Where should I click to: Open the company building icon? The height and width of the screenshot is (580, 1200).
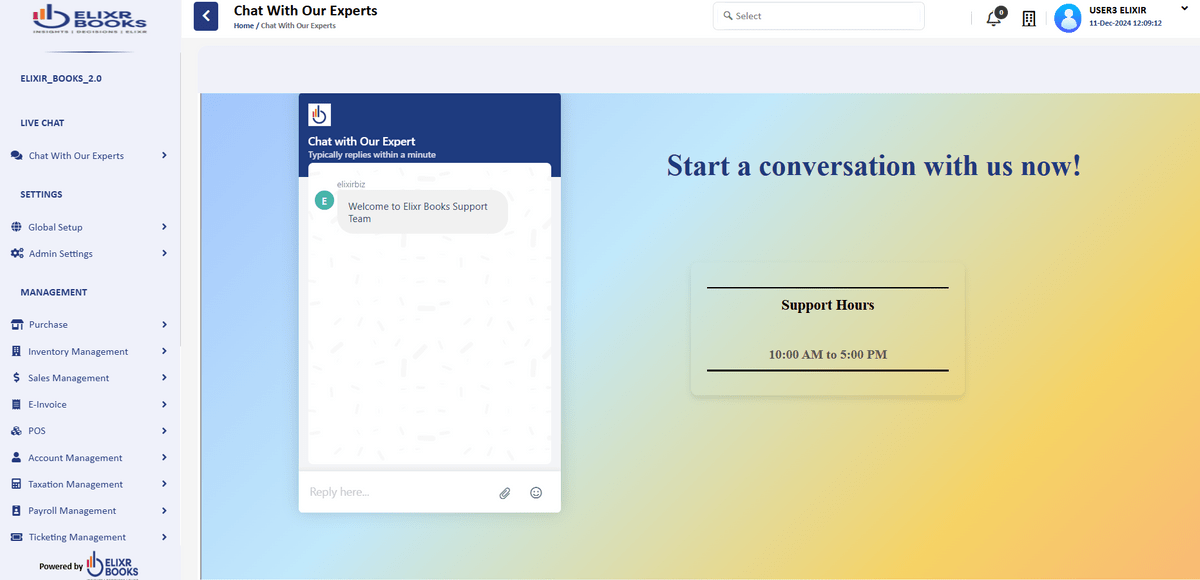point(1029,18)
